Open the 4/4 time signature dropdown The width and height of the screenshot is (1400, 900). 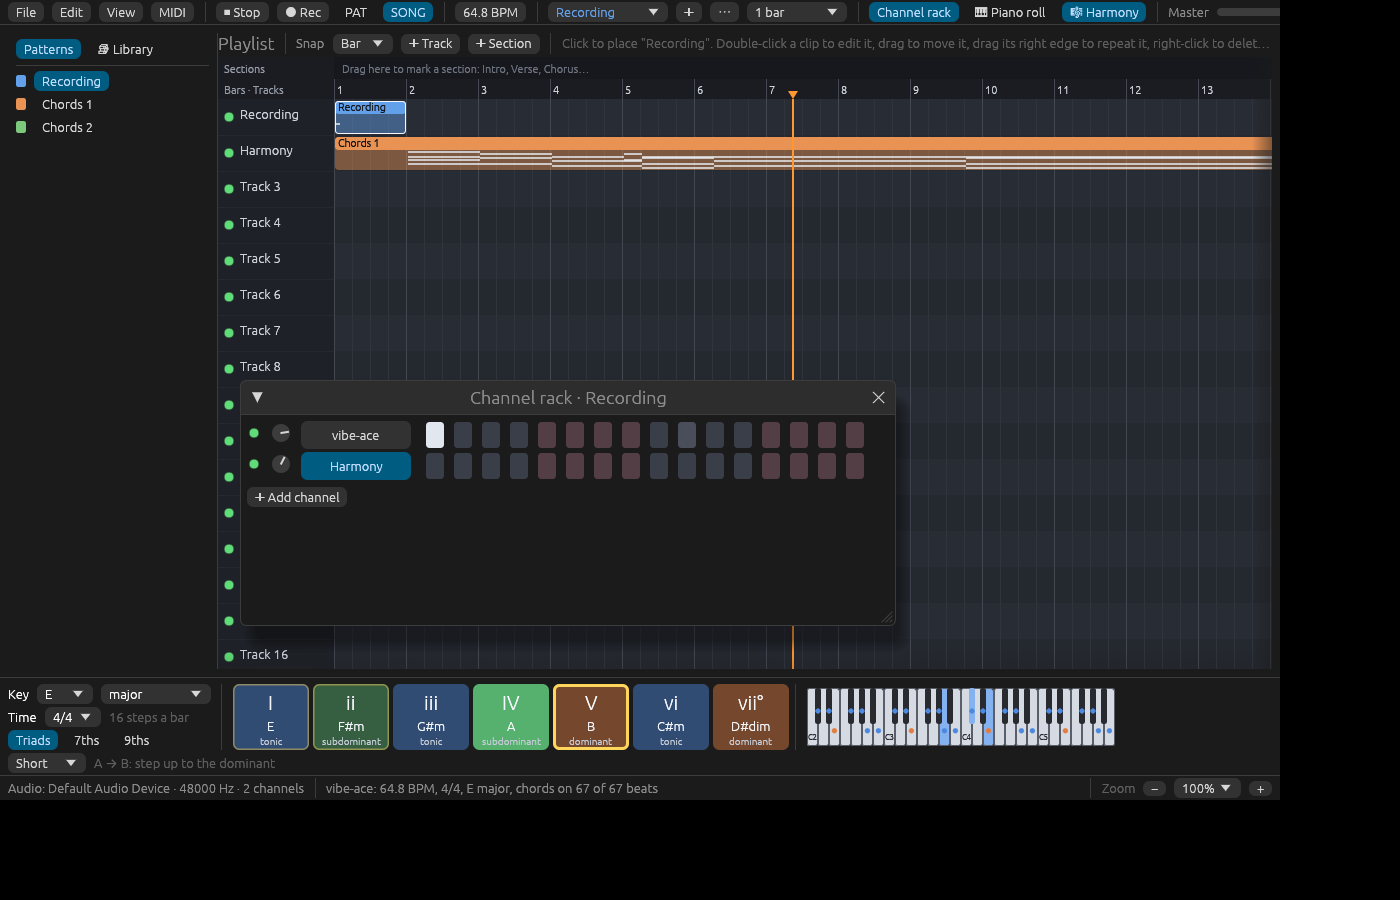point(72,717)
